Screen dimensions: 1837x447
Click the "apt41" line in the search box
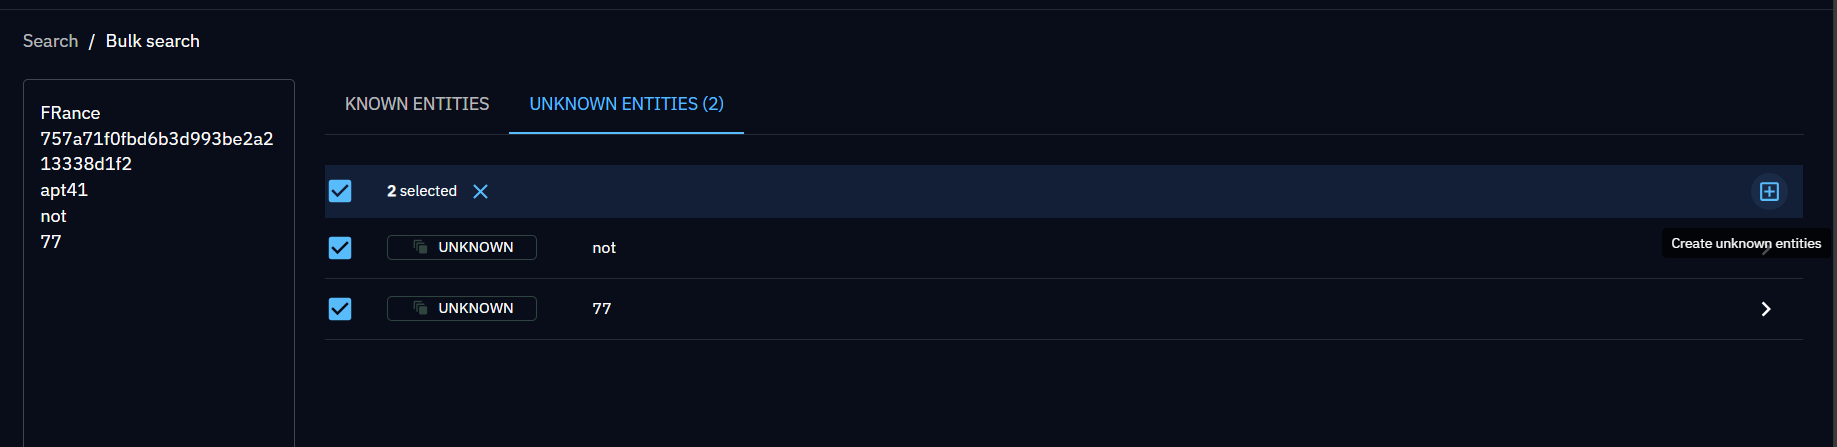[64, 190]
